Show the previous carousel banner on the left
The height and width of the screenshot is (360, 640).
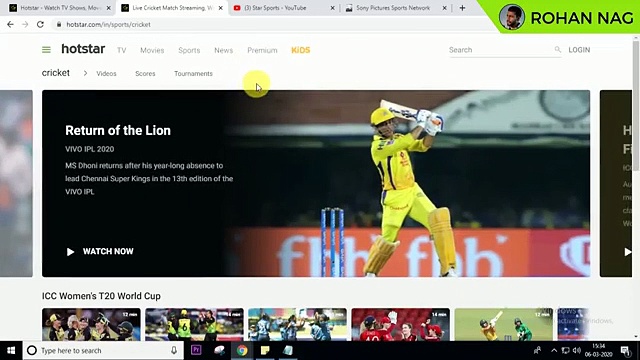pyautogui.click(x=16, y=183)
